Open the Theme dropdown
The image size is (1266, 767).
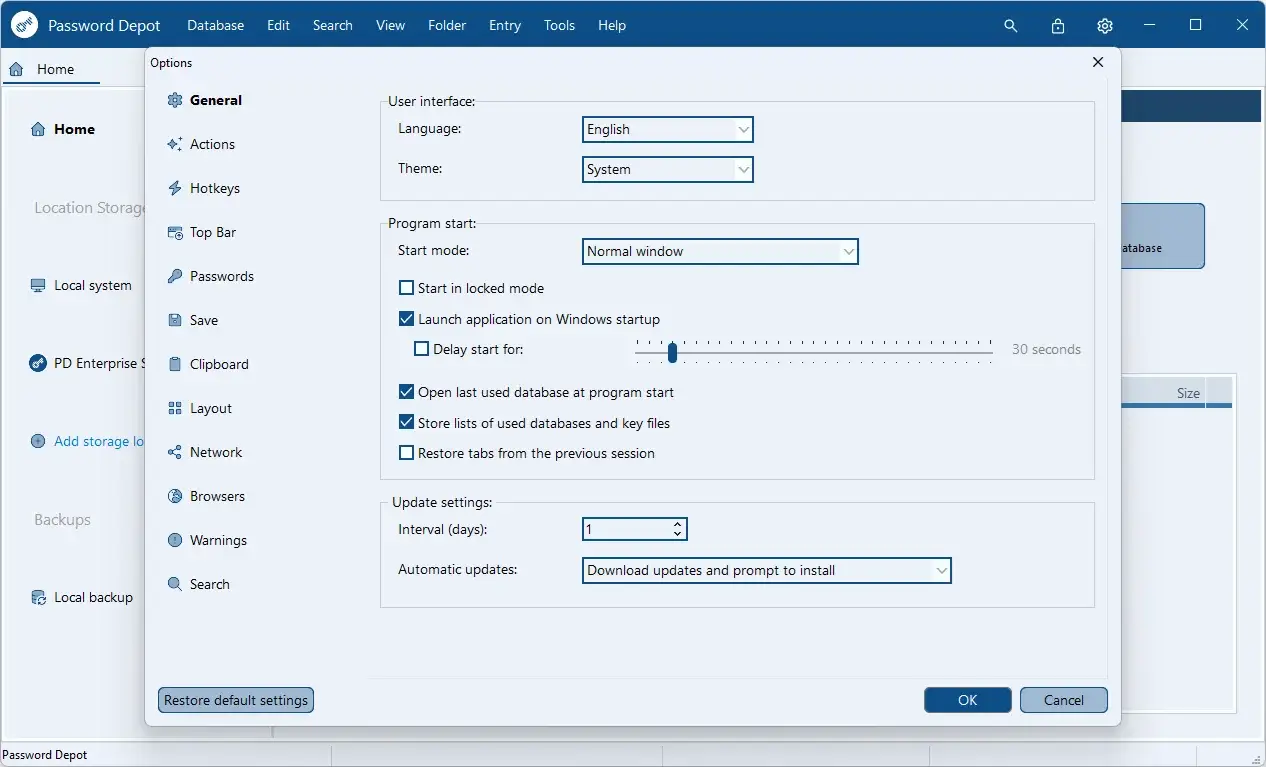click(x=667, y=169)
